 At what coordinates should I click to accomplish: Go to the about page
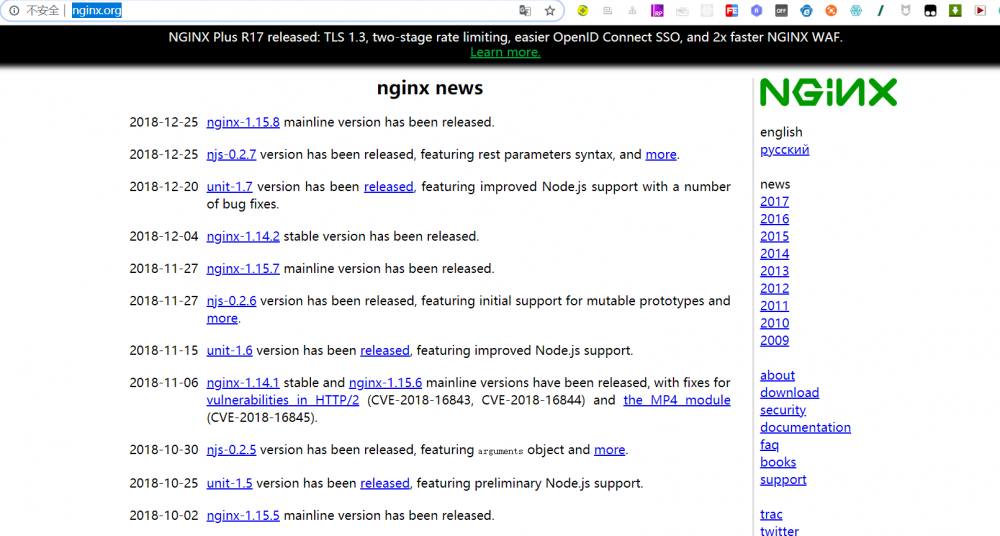pos(777,375)
